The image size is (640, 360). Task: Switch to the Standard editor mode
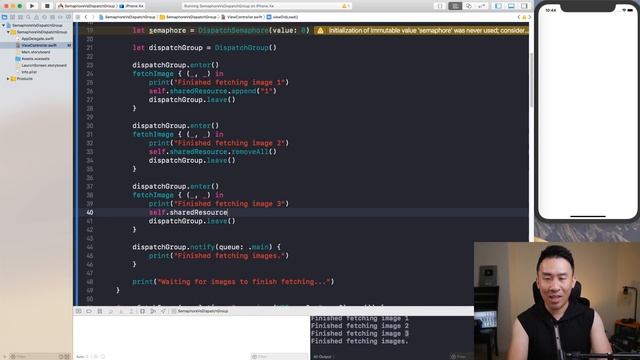pyautogui.click(x=455, y=6)
